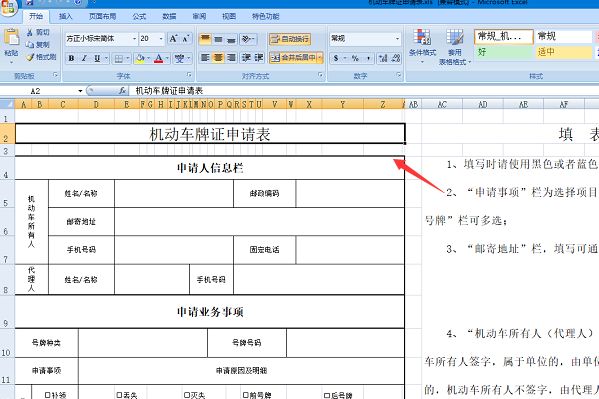Toggle merge and center for cells

click(293, 58)
